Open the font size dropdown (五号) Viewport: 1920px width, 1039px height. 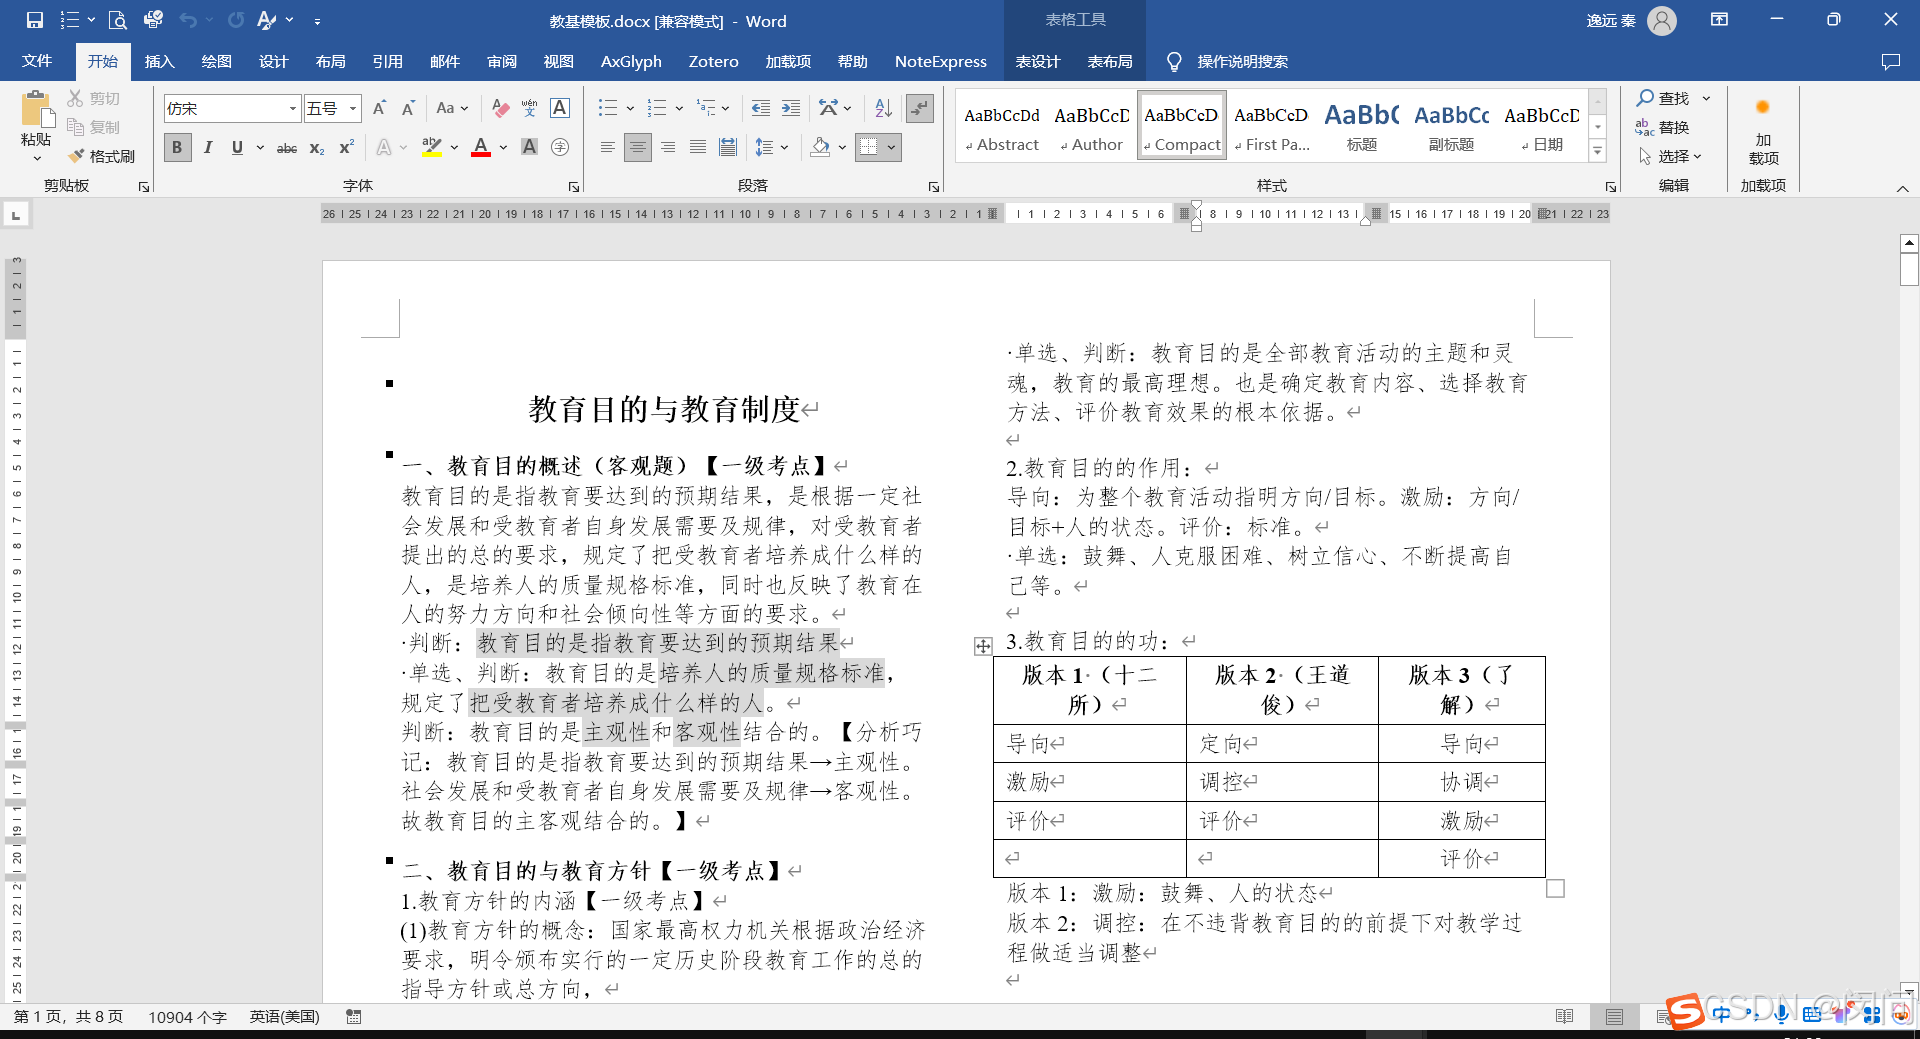pos(353,108)
